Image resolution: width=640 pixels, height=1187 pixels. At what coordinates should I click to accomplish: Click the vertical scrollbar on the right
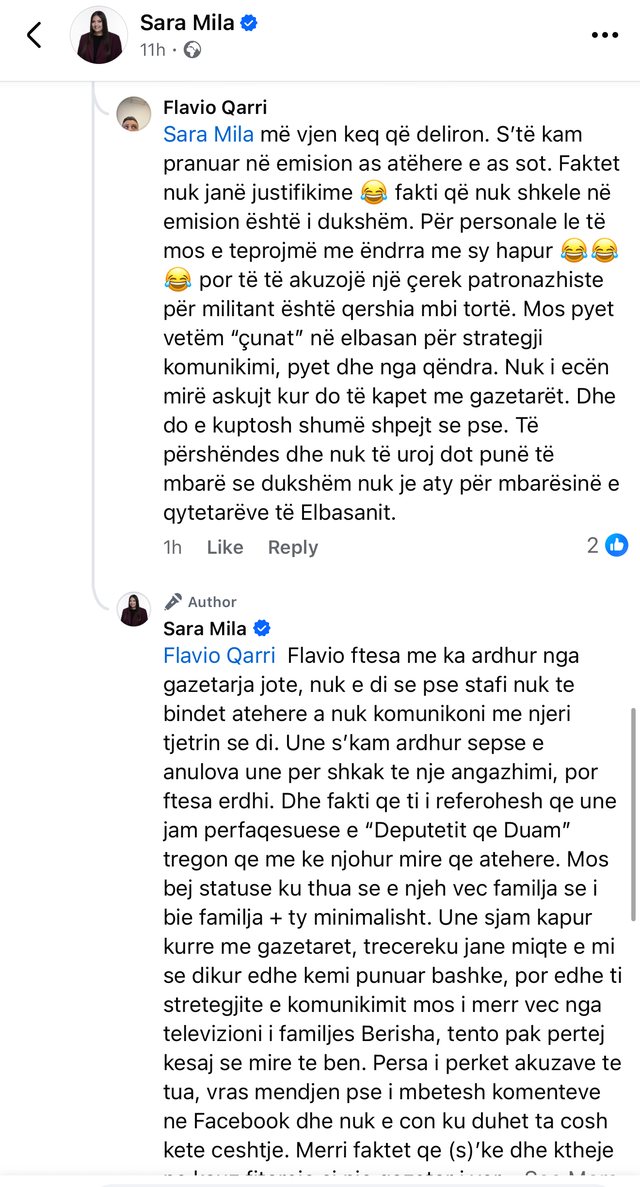pyautogui.click(x=633, y=814)
